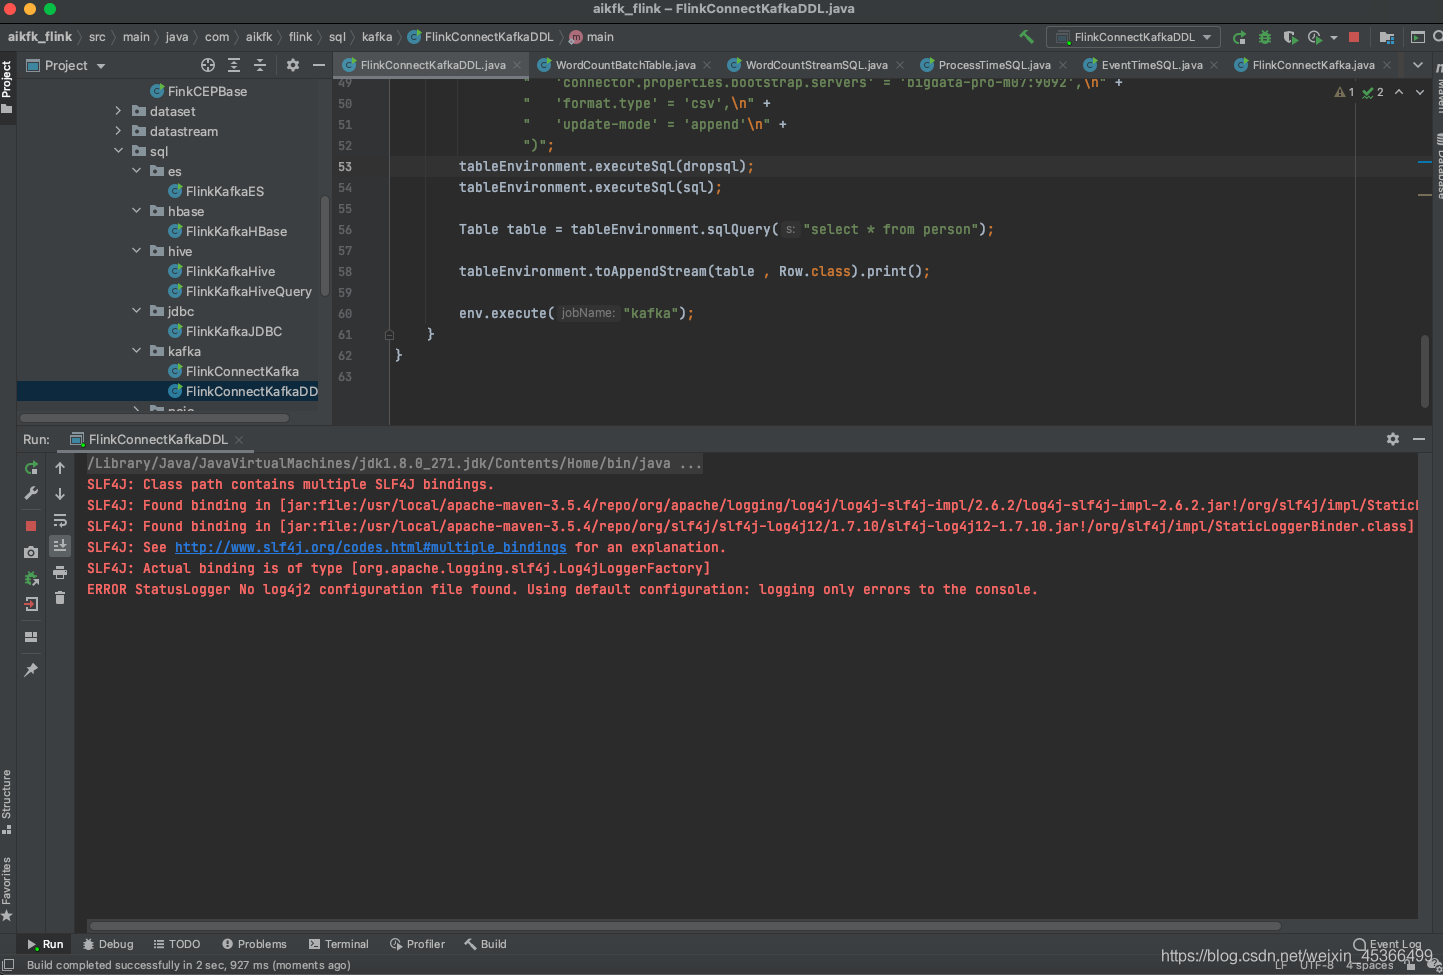This screenshot has height=975, width=1443.
Task: Rerun the program with green rerun icon
Action: pos(31,467)
